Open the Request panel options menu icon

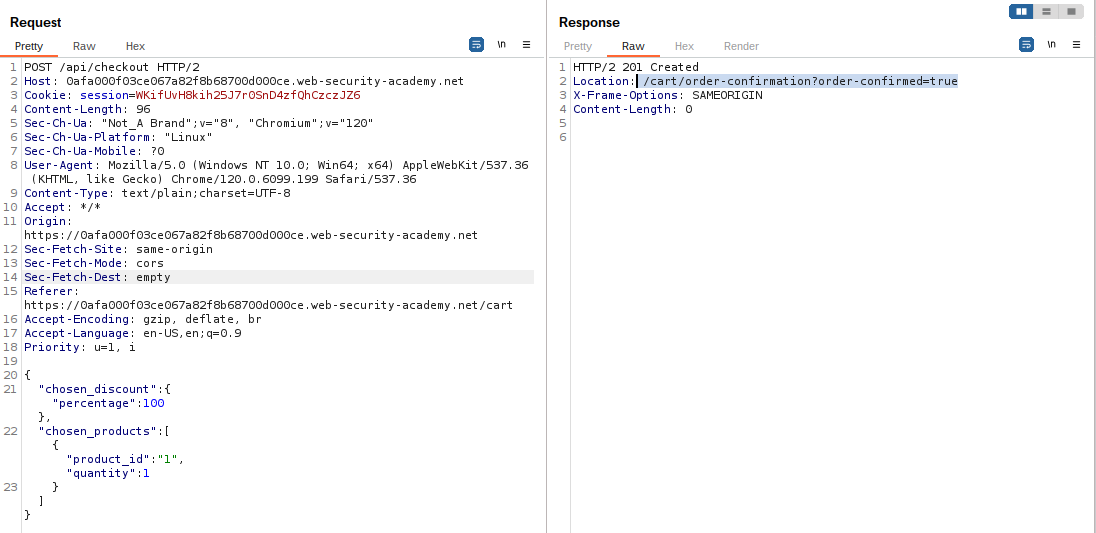coord(527,45)
